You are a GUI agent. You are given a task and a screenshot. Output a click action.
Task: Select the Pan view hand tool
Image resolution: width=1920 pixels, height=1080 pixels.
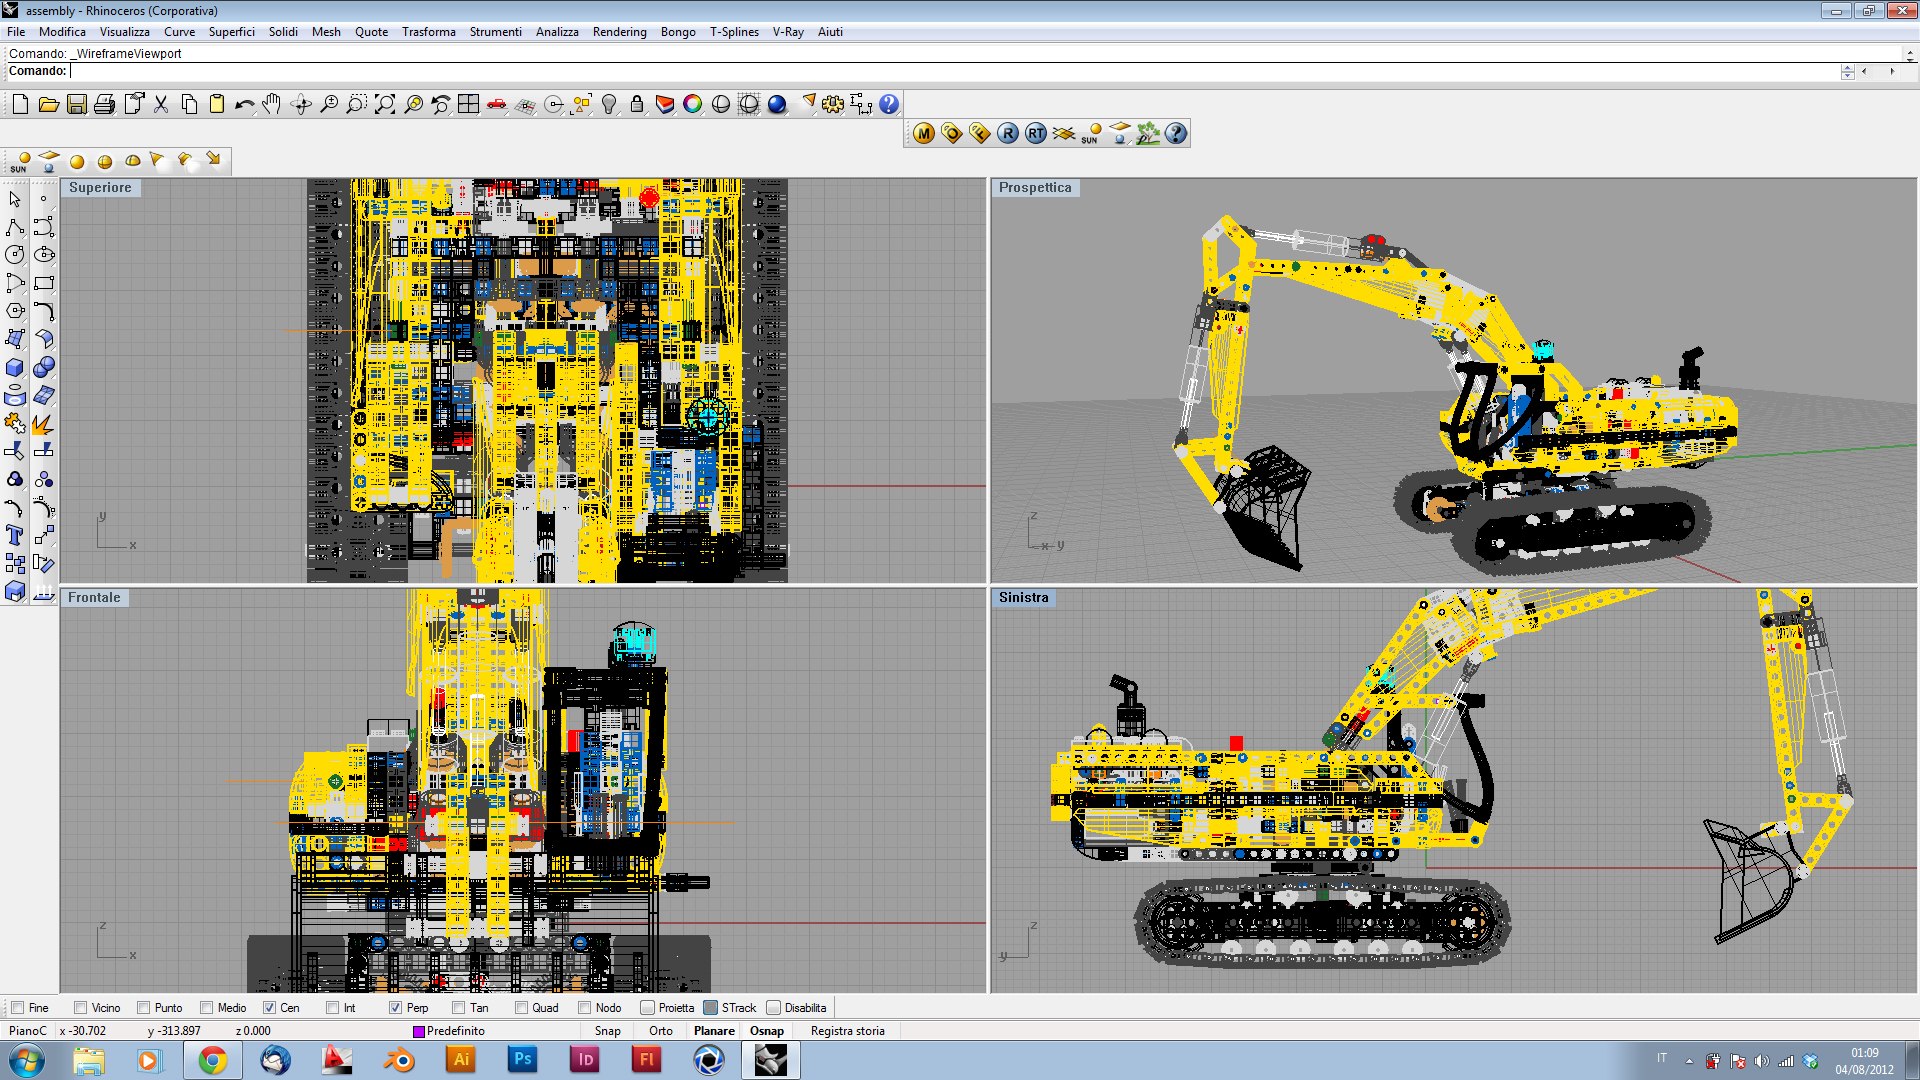pyautogui.click(x=272, y=104)
